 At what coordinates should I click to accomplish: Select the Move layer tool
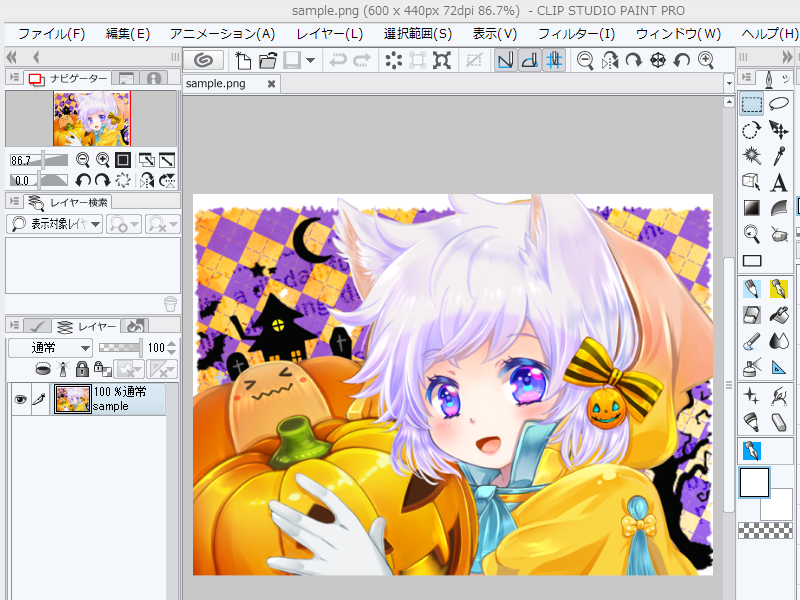(779, 130)
